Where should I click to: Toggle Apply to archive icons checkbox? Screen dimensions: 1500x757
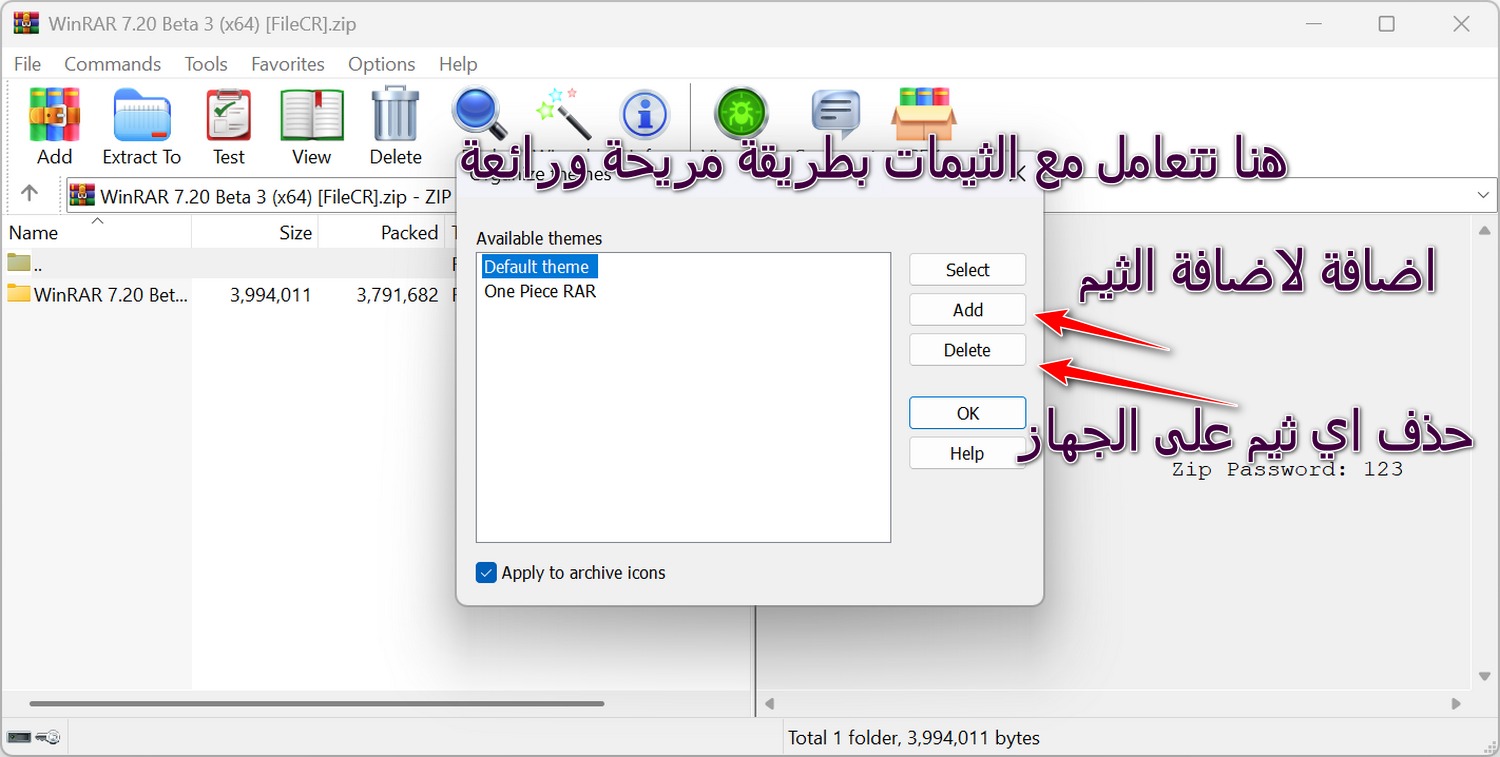coord(487,573)
